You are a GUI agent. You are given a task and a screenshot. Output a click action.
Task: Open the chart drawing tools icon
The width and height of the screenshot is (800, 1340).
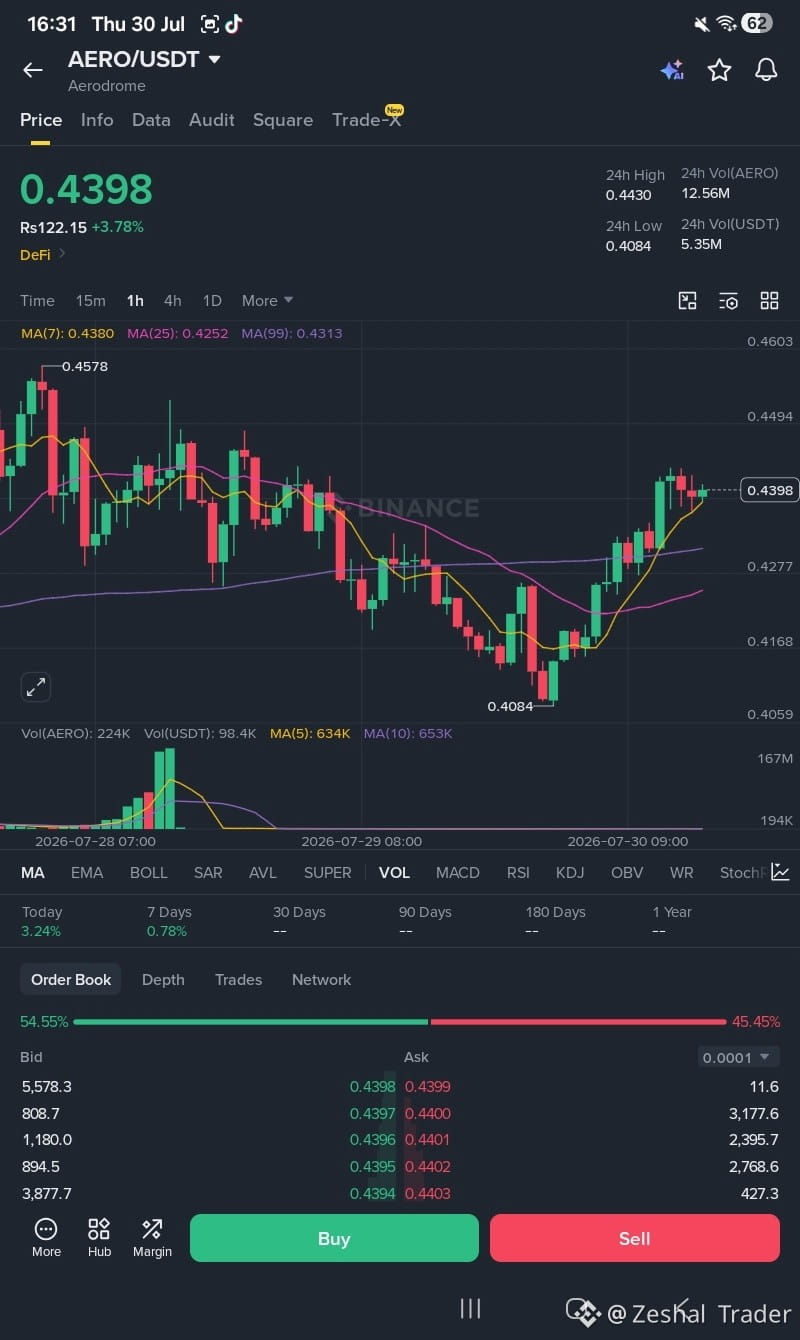pyautogui.click(x=687, y=301)
